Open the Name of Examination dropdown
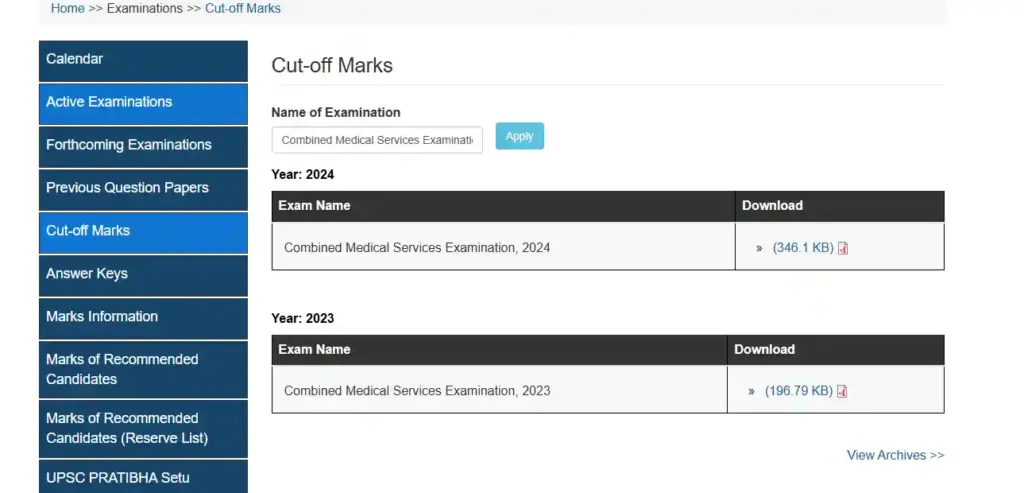This screenshot has height=493, width=1024. pos(377,140)
